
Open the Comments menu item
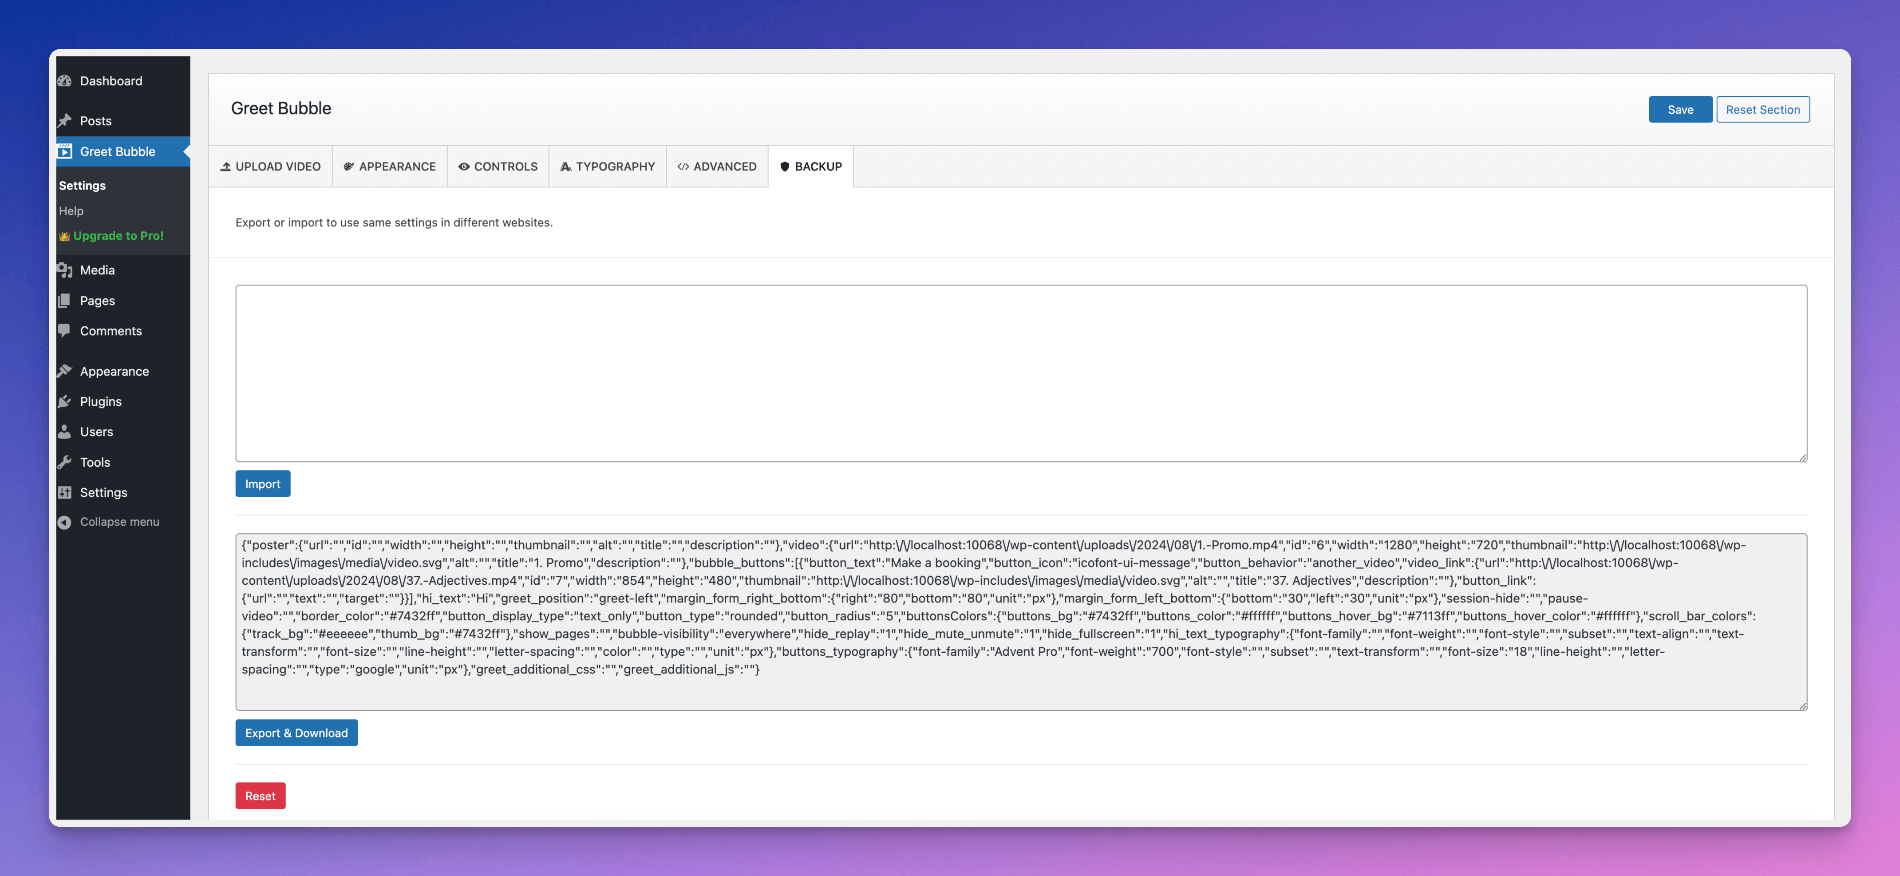pos(123,331)
